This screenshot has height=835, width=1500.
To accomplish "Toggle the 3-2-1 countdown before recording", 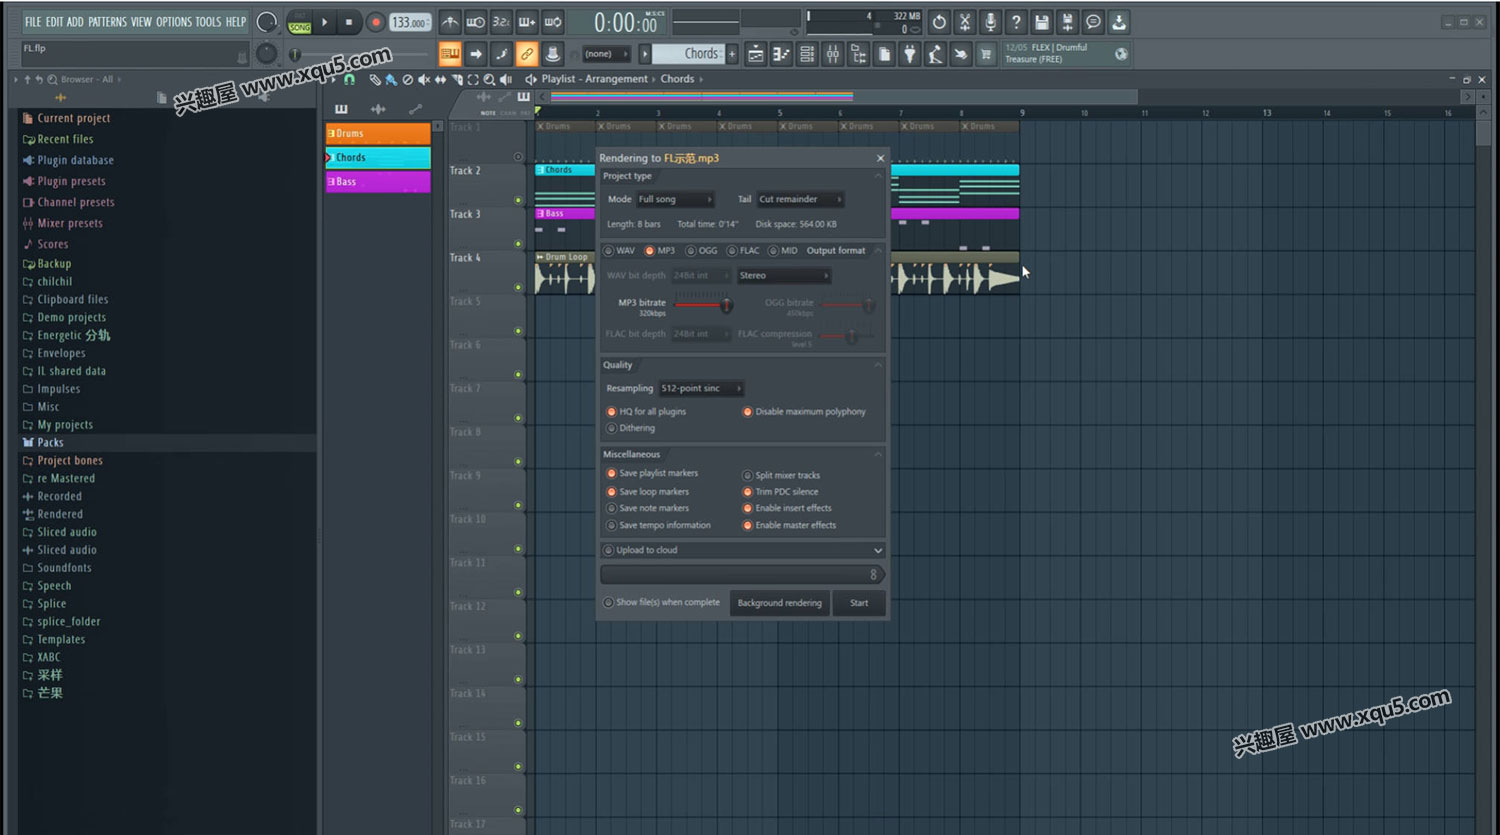I will coord(501,22).
